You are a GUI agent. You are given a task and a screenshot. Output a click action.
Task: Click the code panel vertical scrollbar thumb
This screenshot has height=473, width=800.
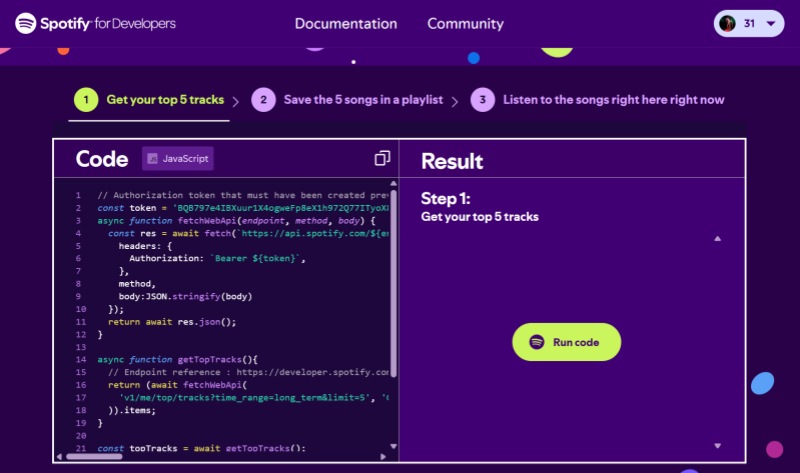pyautogui.click(x=393, y=284)
